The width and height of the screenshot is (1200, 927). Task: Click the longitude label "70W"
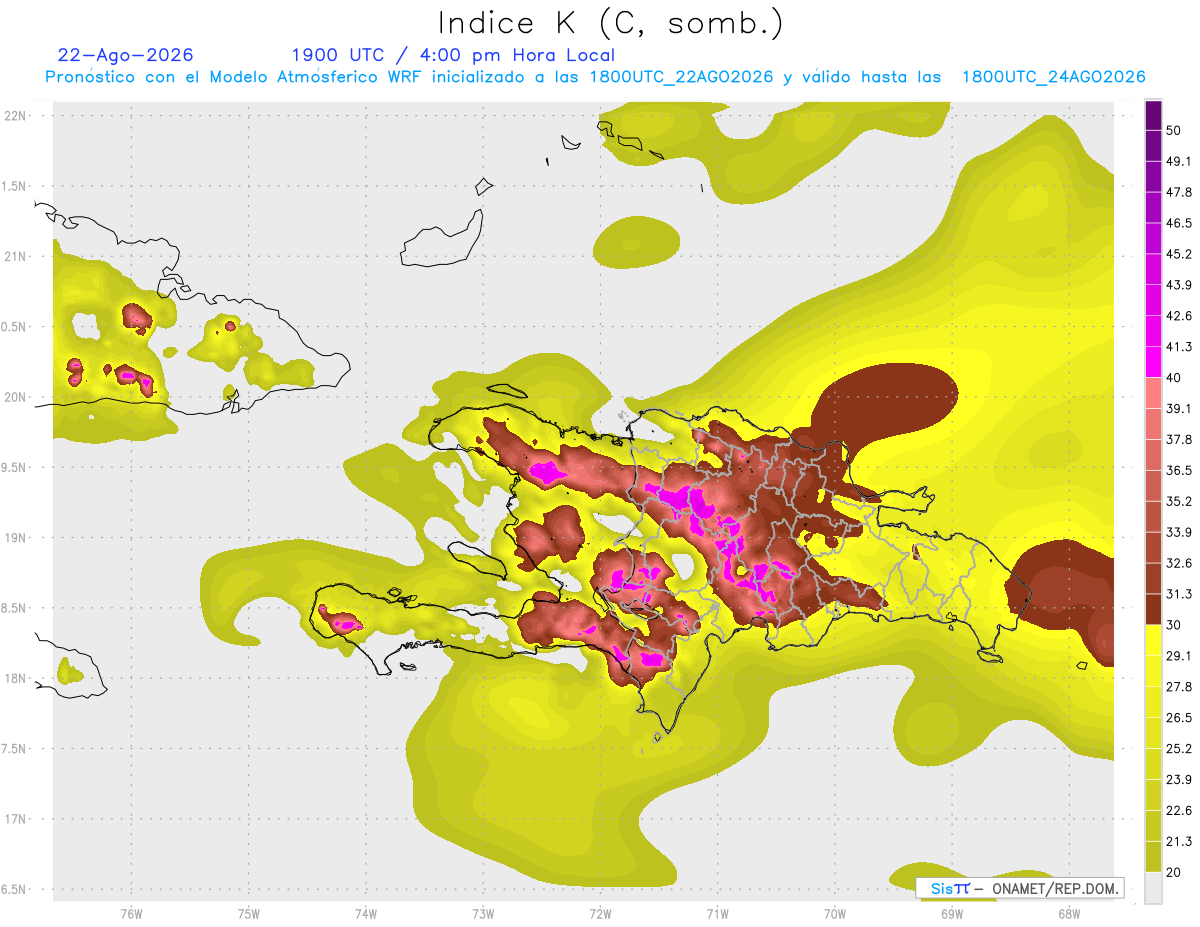[x=834, y=914]
